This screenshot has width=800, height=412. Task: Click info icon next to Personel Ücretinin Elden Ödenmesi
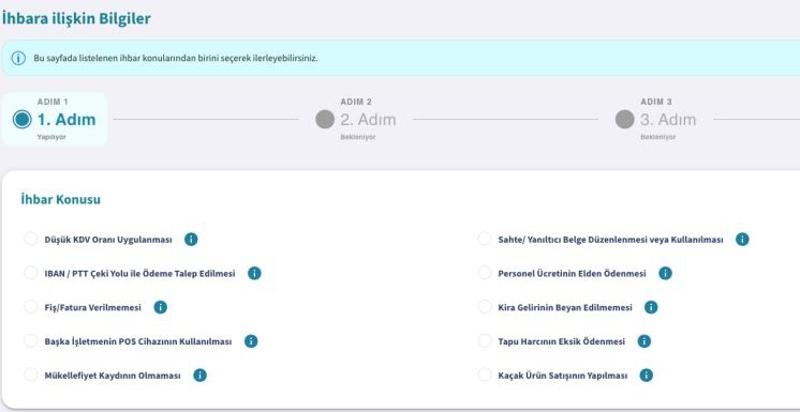pyautogui.click(x=665, y=273)
